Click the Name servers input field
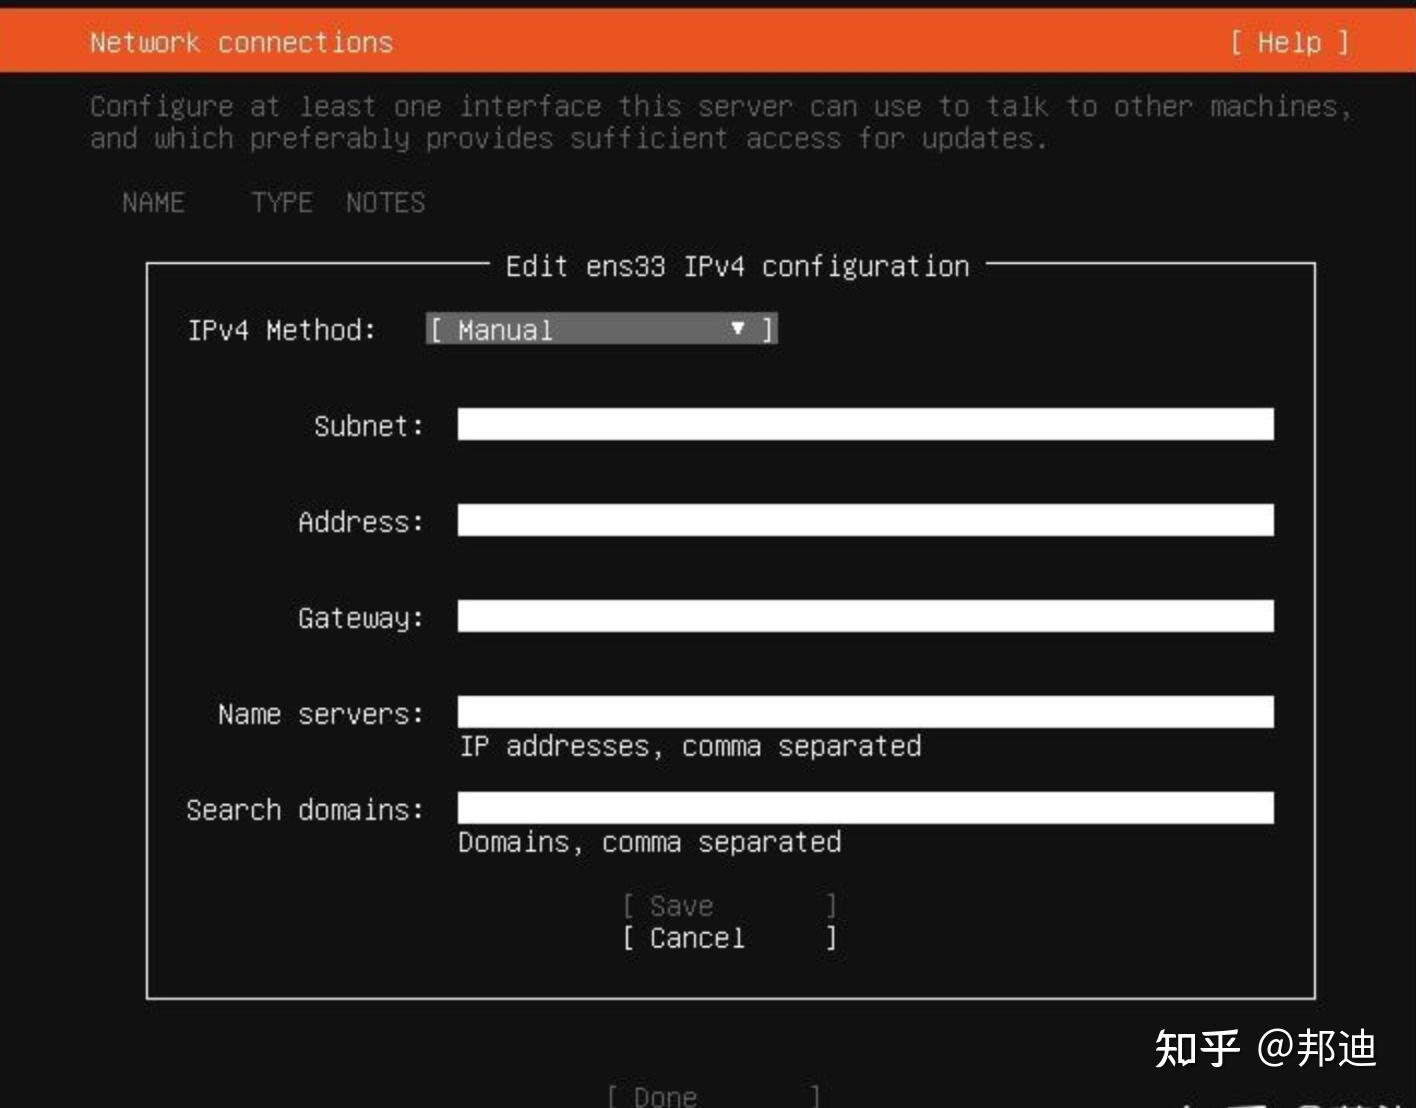1416x1108 pixels. point(863,712)
